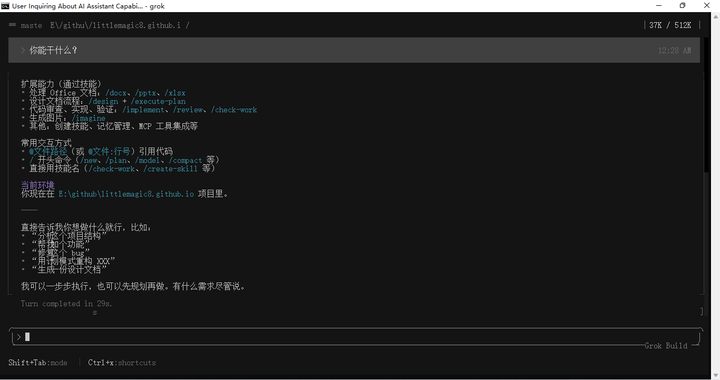This screenshot has width=720, height=380.
Task: Click the "当前环境" heading
Action: [x=38, y=185]
